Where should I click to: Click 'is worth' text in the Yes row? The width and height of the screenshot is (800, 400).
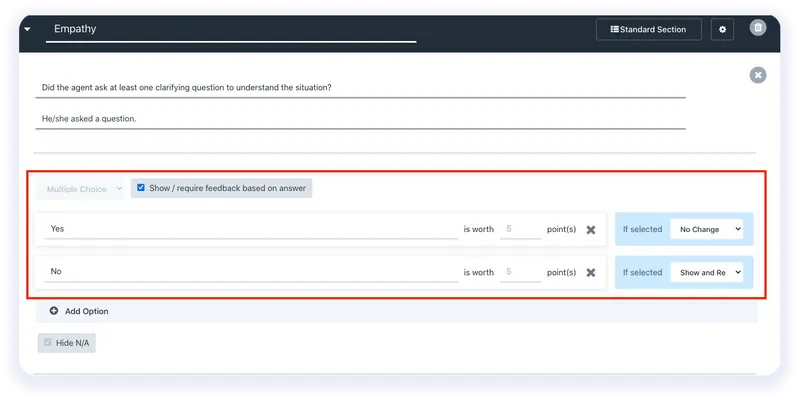coord(479,229)
